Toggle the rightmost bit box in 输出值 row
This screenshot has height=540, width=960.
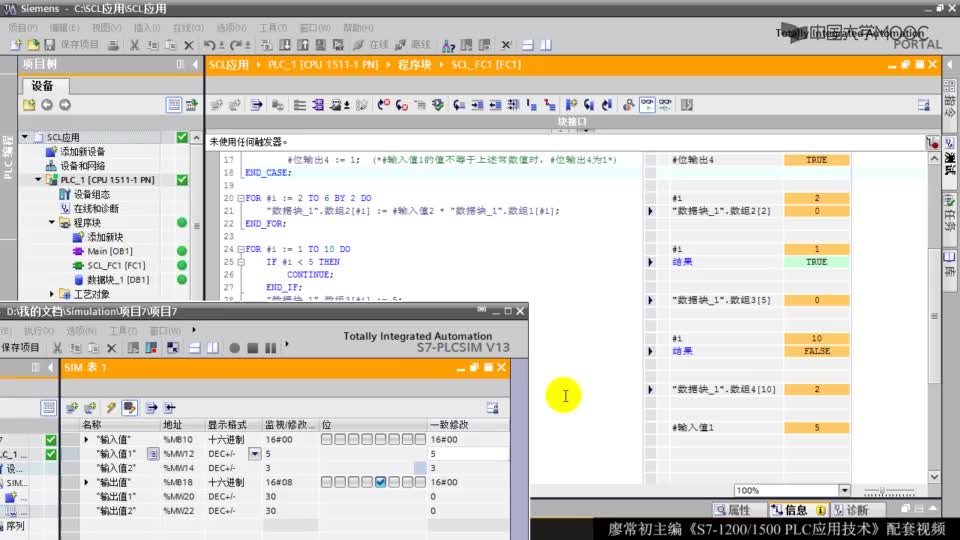tap(420, 482)
